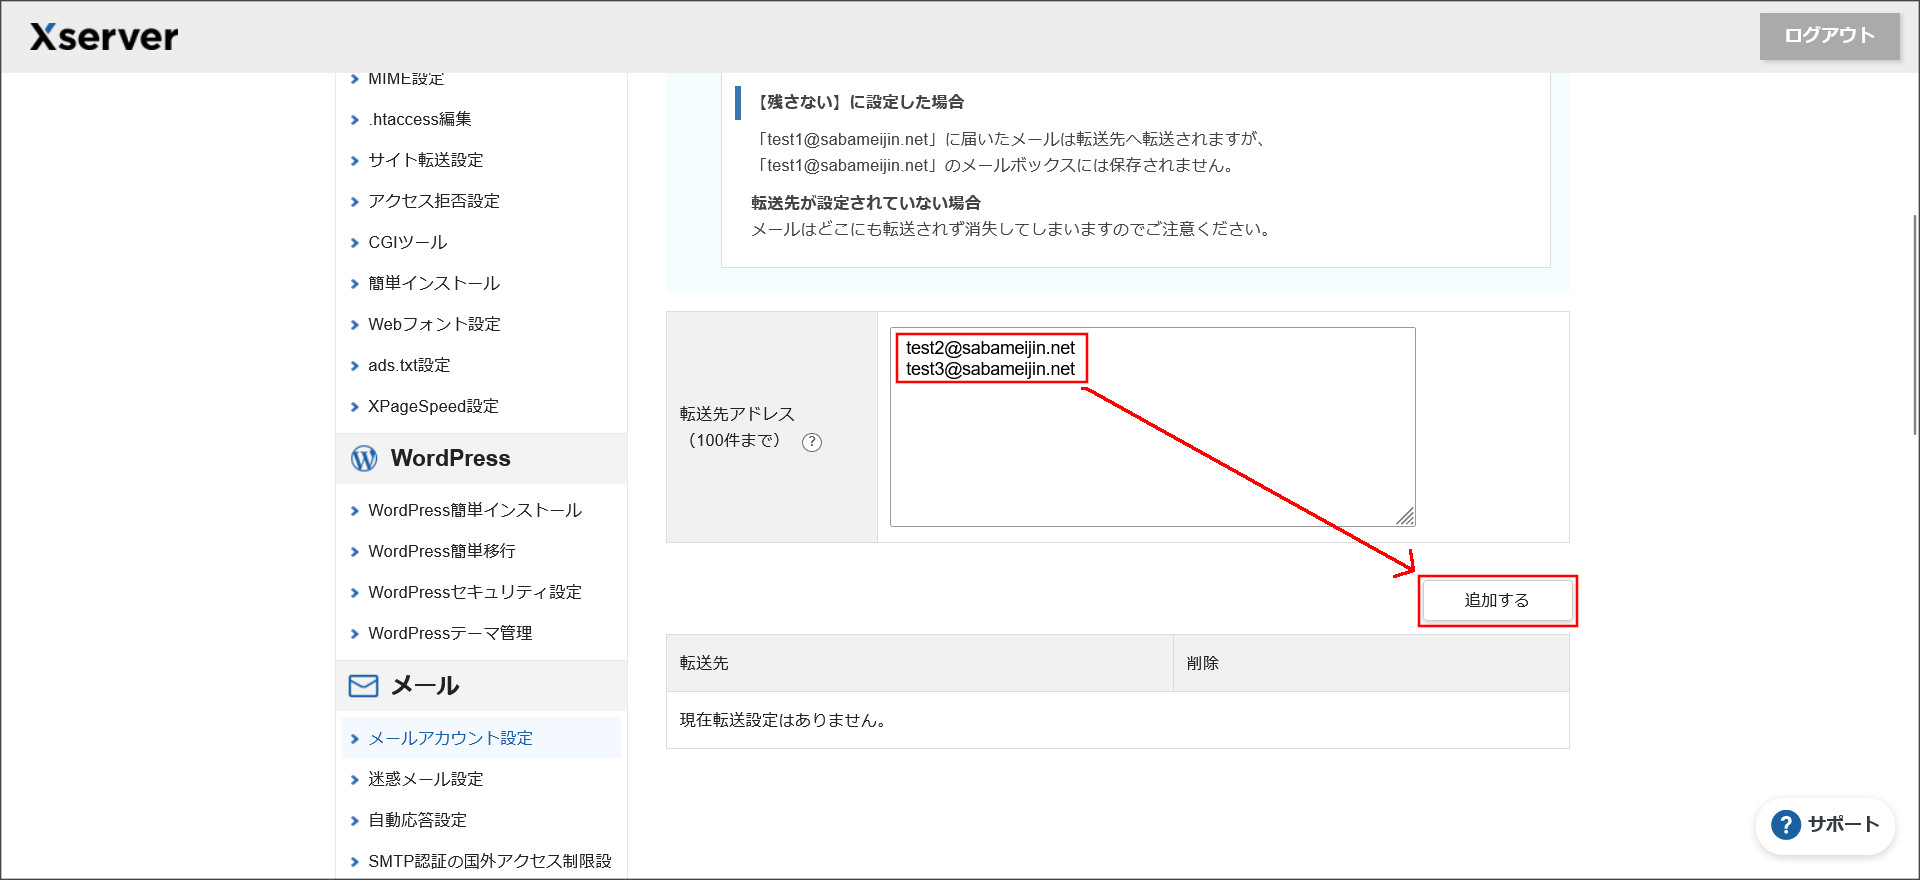Image resolution: width=1920 pixels, height=880 pixels.
Task: Open 簡単インストール link
Action: point(434,283)
